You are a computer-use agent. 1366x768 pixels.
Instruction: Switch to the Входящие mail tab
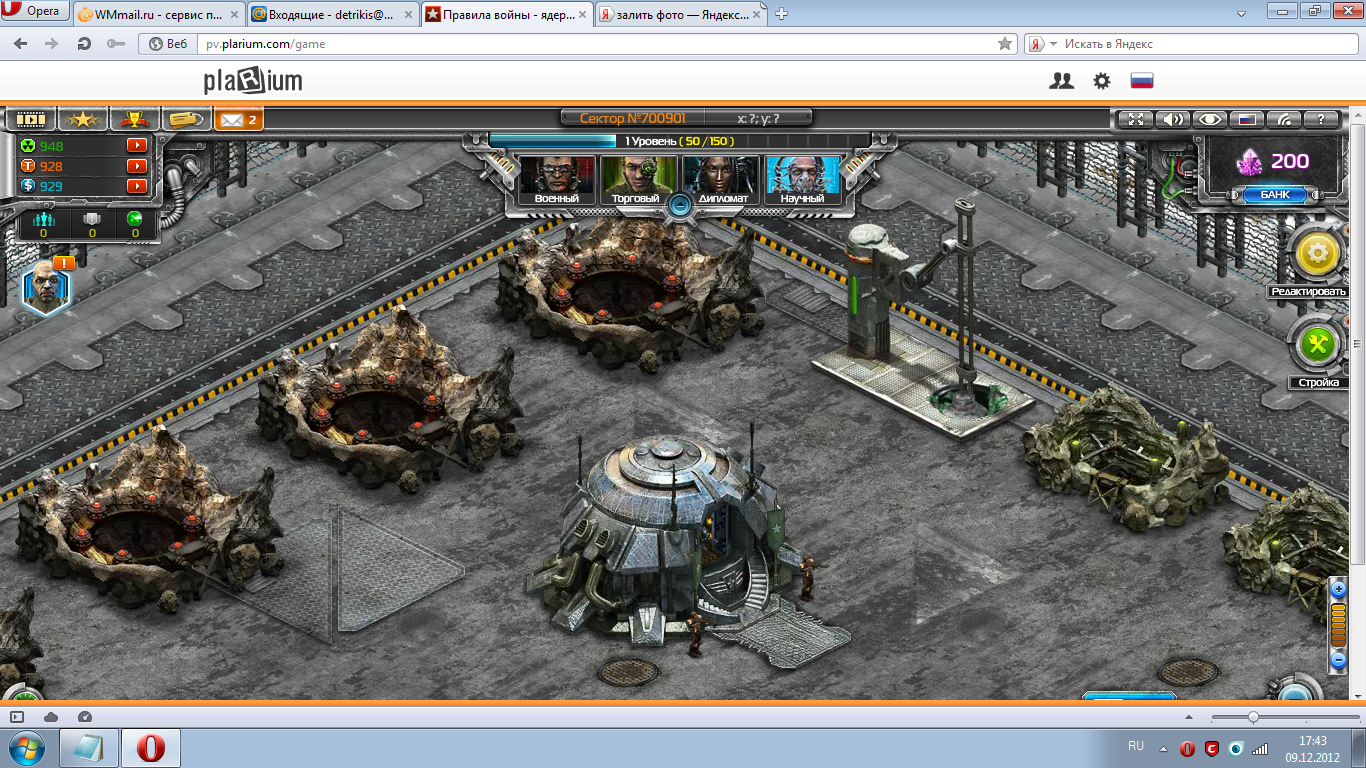click(x=331, y=14)
